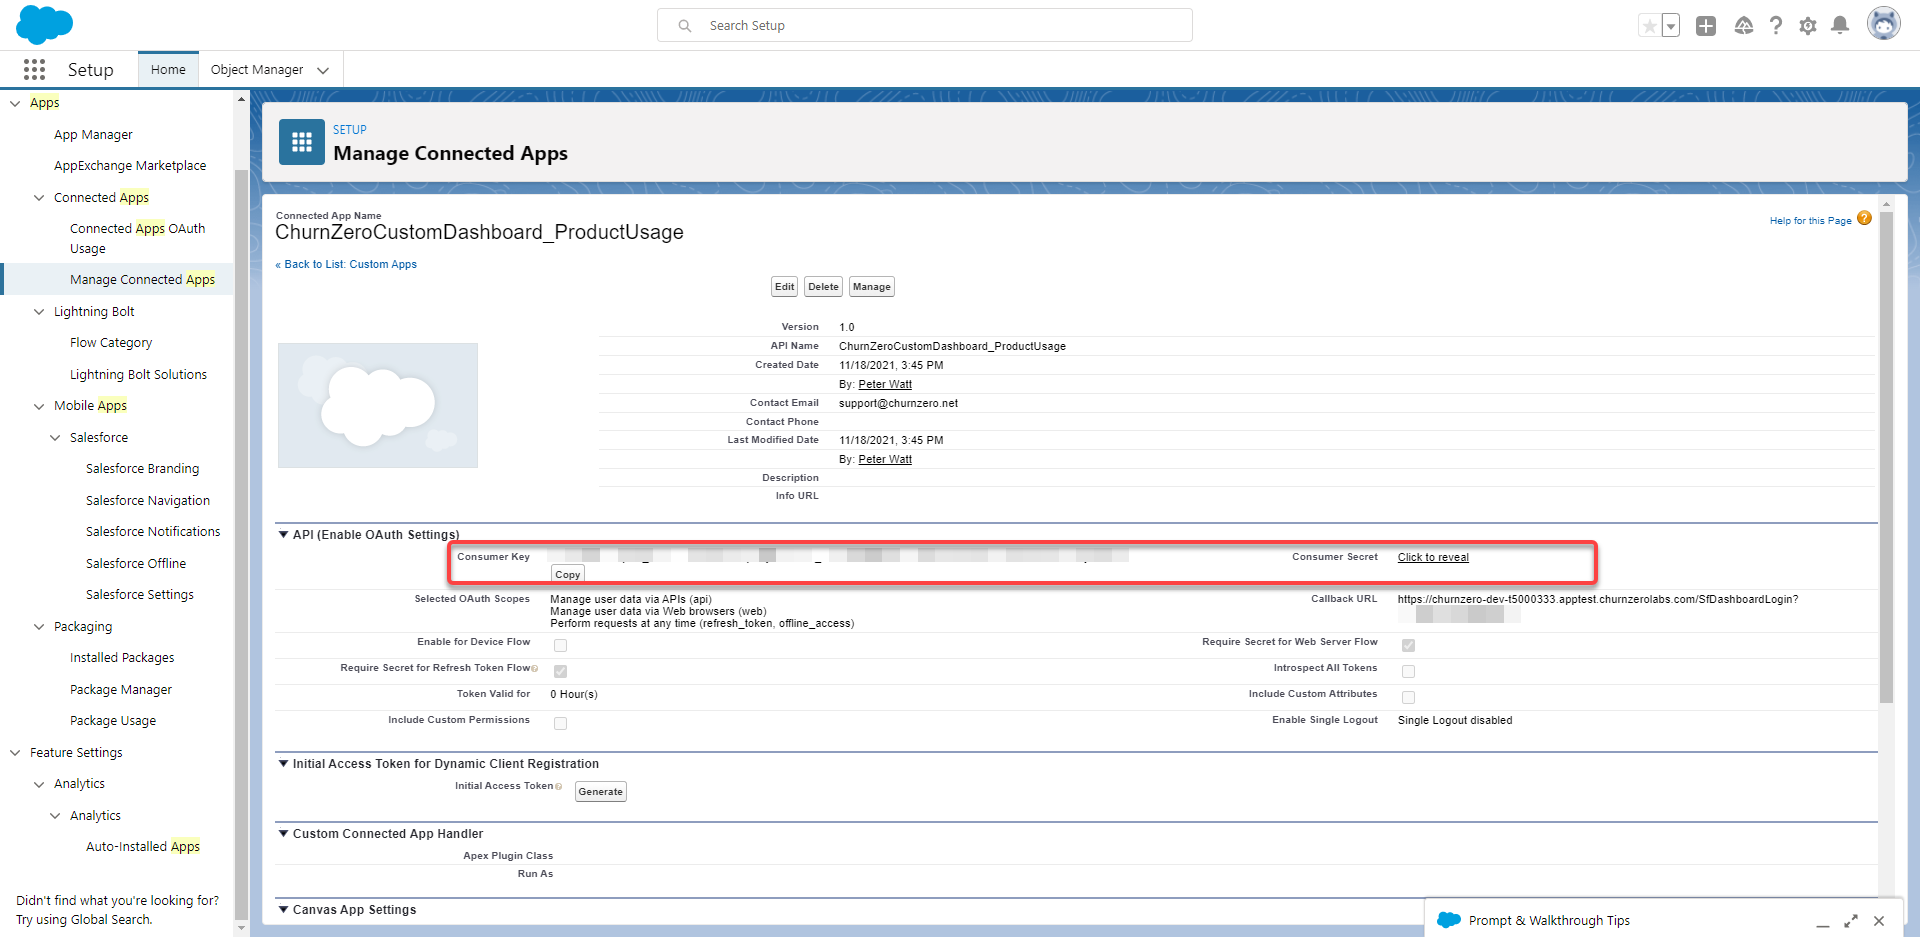Collapse the Canvas App Settings section
The image size is (1920, 937).
(x=283, y=909)
